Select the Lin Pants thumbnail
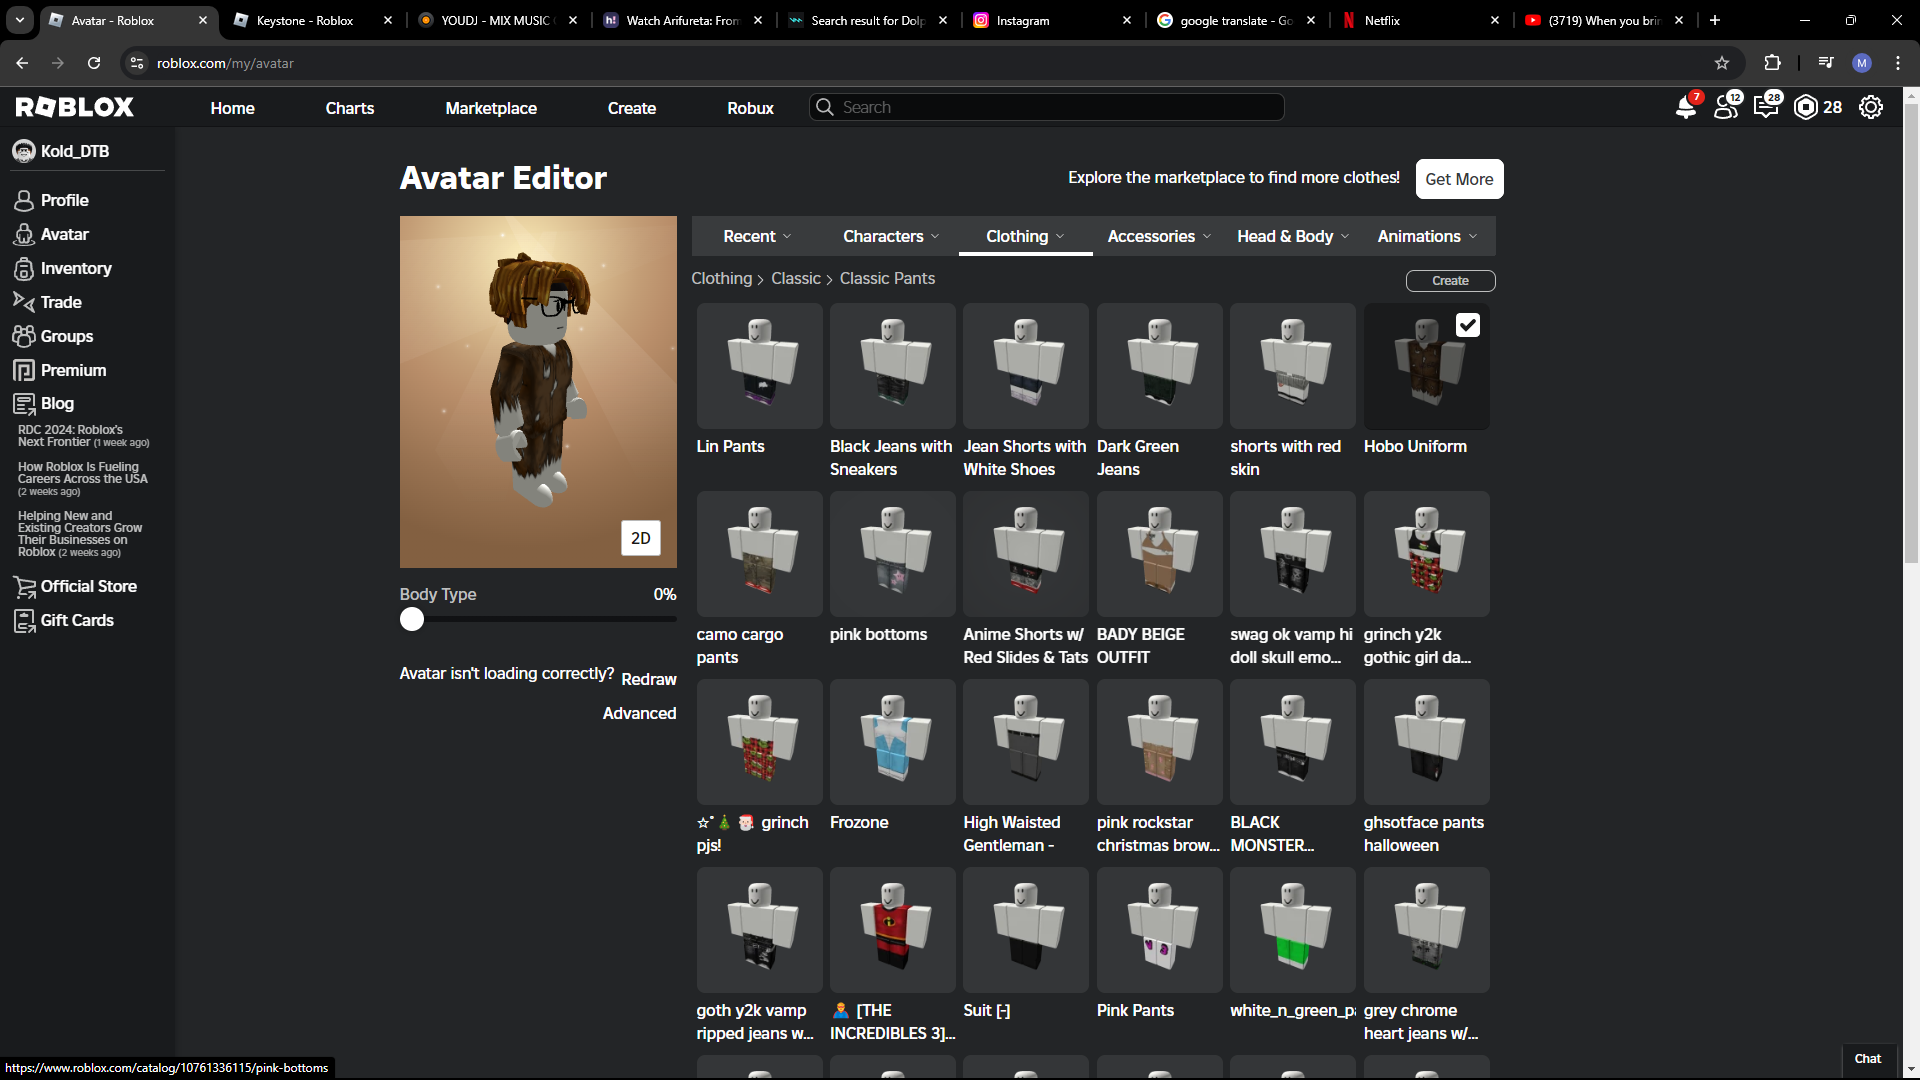This screenshot has height=1080, width=1920. click(760, 366)
